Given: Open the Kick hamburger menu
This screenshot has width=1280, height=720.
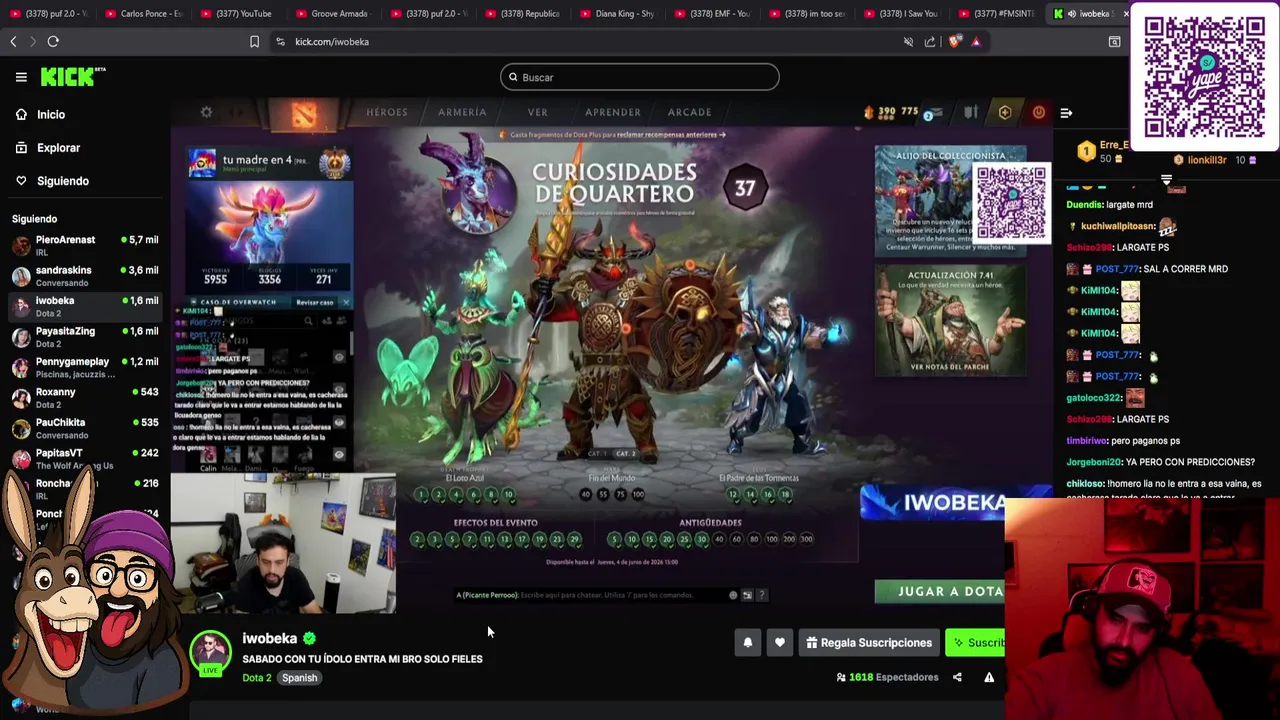Looking at the screenshot, I should tap(21, 77).
